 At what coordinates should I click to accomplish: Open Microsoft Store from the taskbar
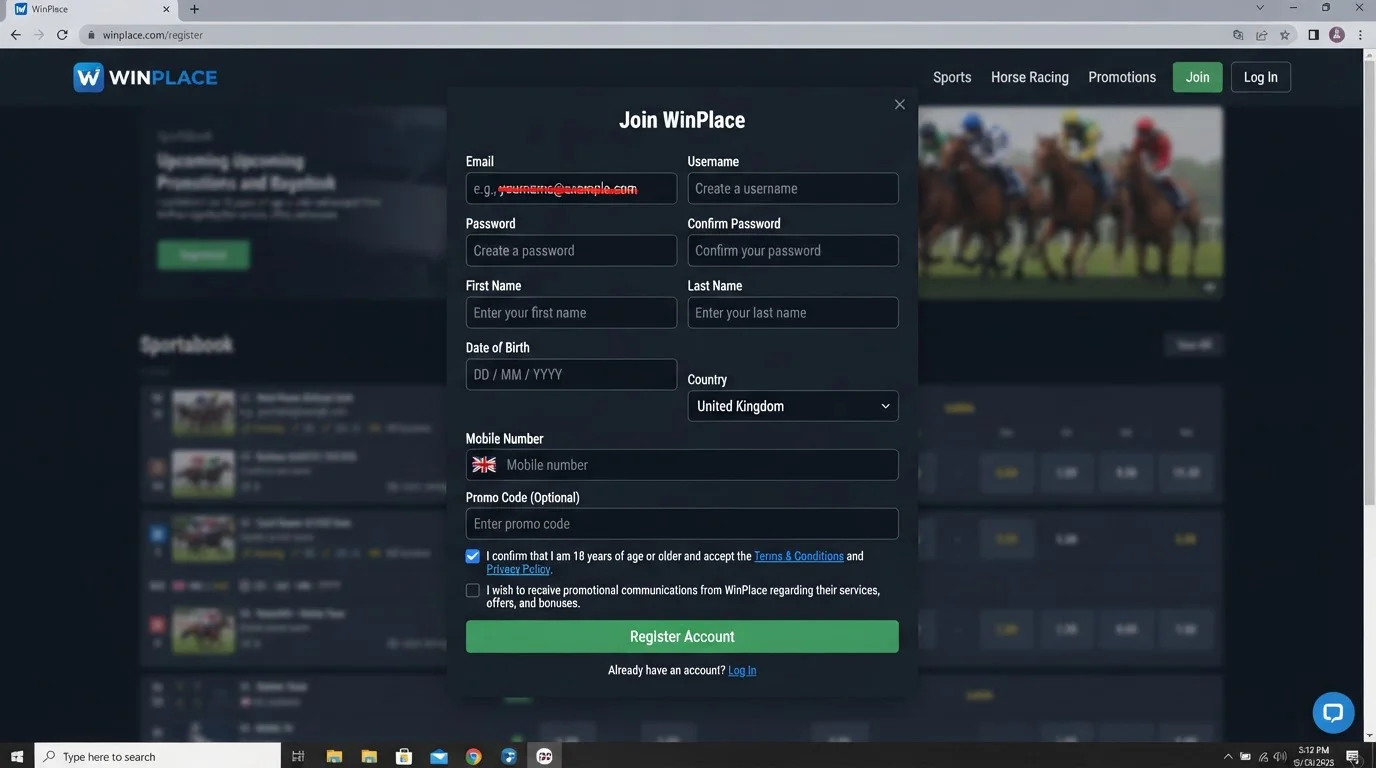click(x=404, y=756)
